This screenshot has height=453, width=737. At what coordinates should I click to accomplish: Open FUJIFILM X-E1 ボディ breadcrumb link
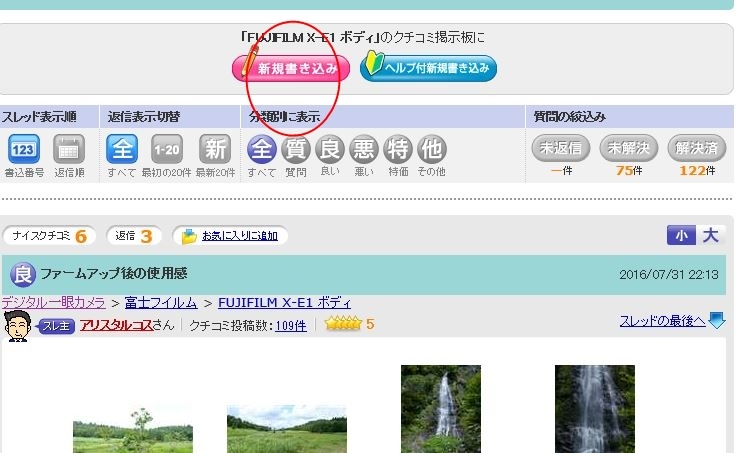coord(284,303)
